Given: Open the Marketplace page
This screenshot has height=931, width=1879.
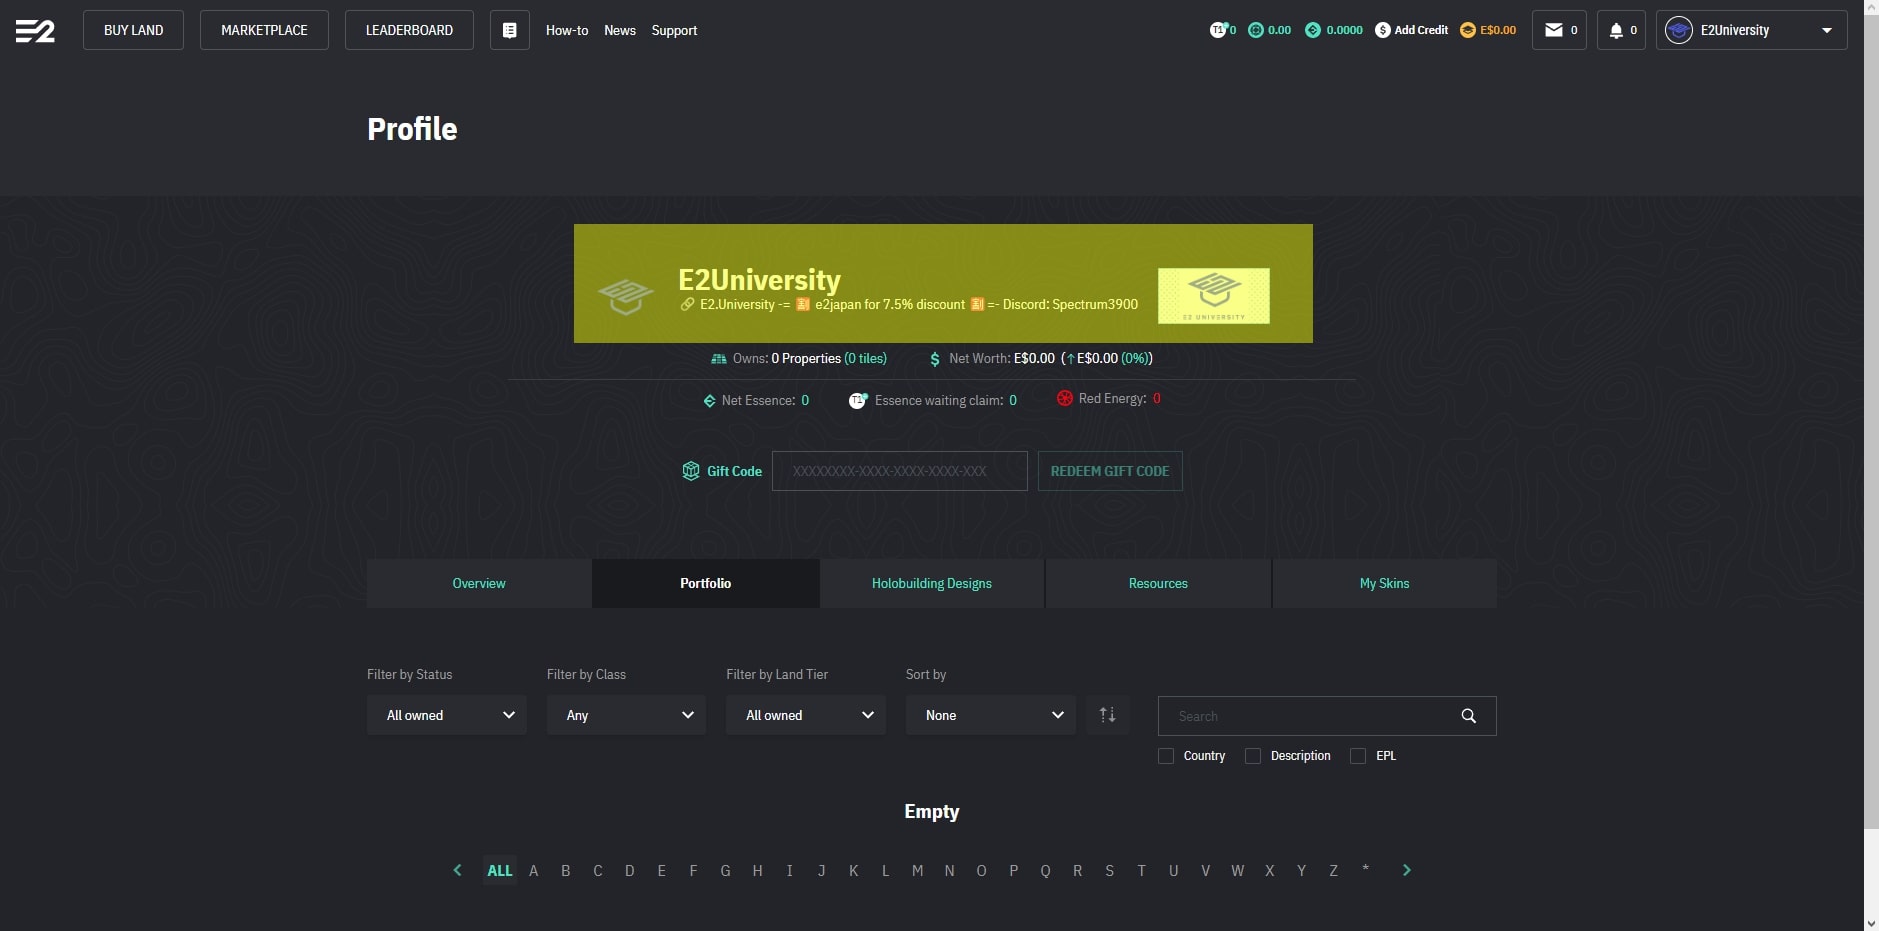Looking at the screenshot, I should 264,30.
